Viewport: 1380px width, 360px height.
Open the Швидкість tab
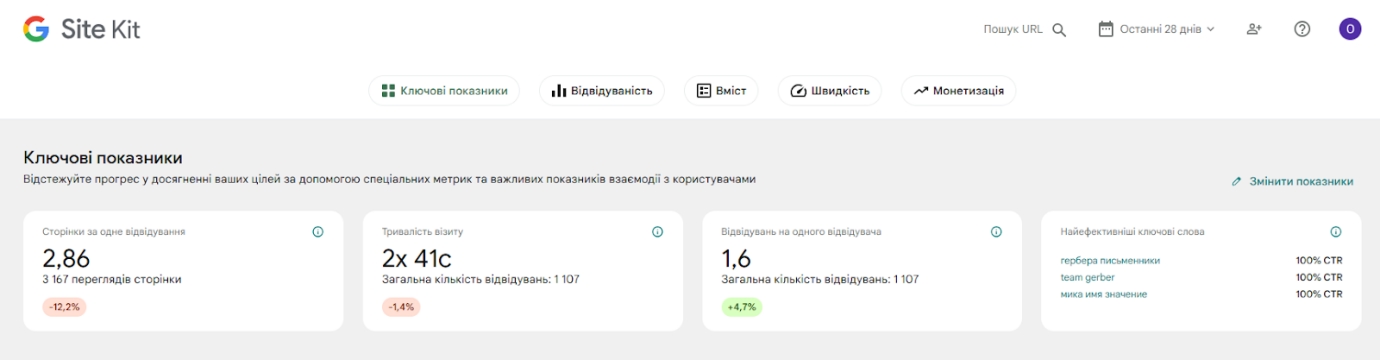tap(830, 91)
